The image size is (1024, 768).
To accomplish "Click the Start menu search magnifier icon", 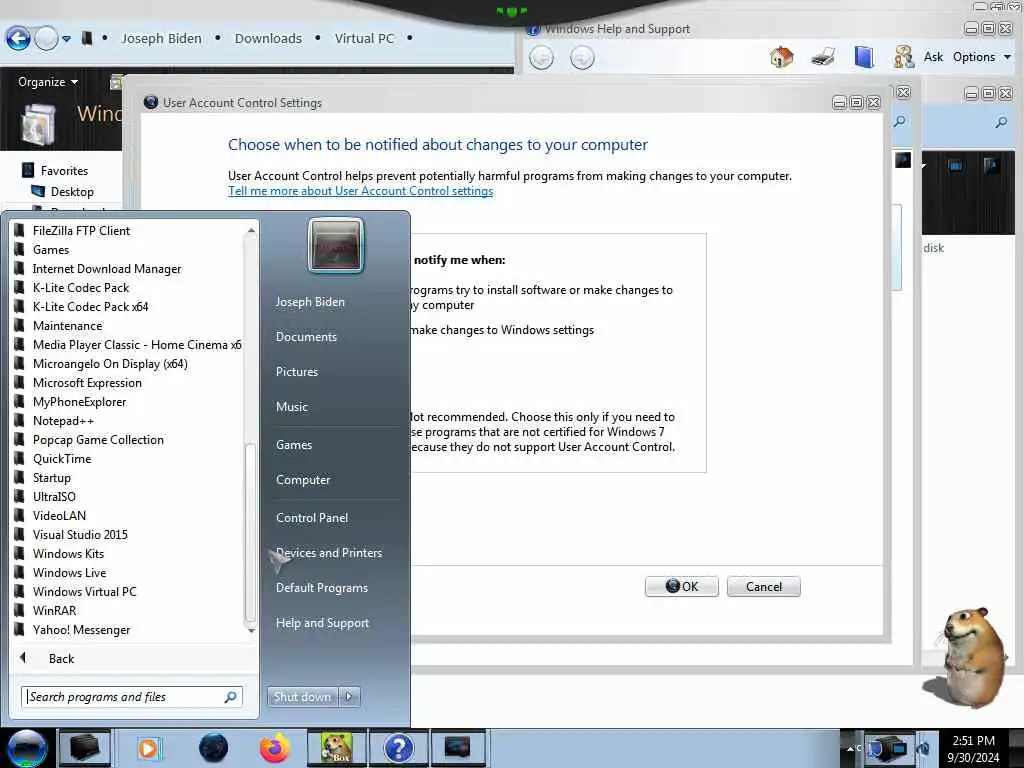I will tap(231, 697).
